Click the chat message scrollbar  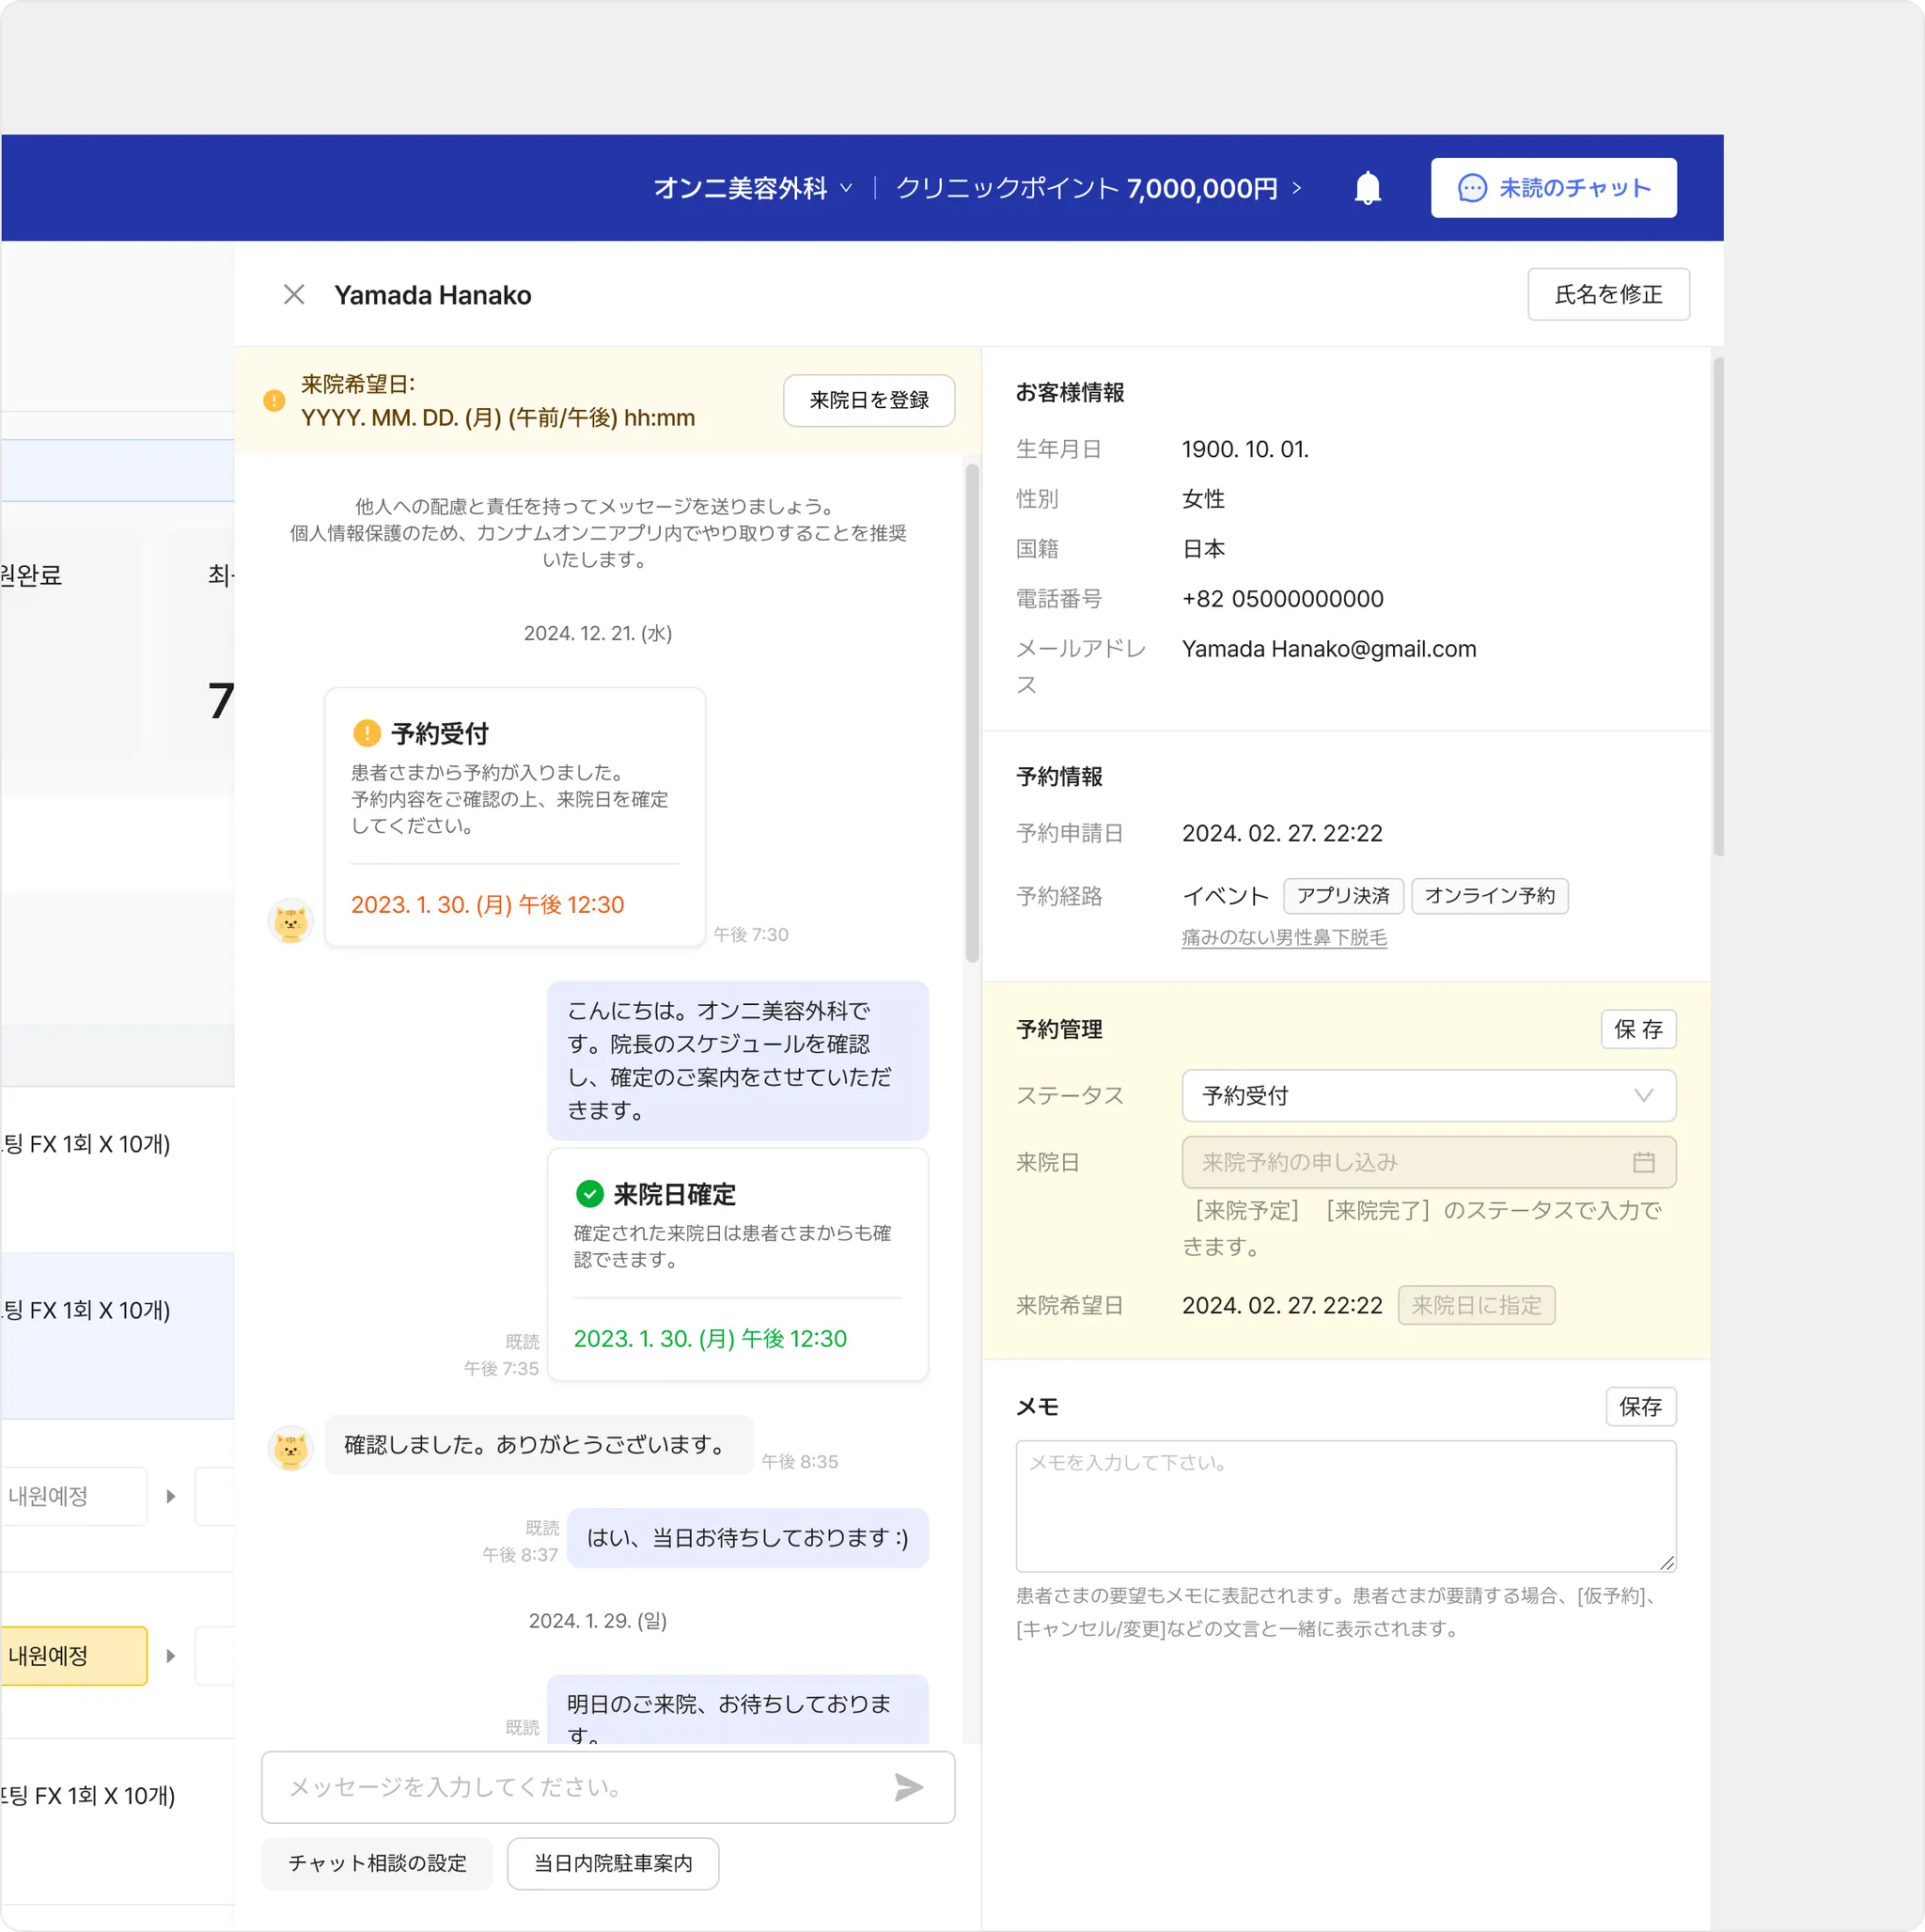pyautogui.click(x=972, y=713)
